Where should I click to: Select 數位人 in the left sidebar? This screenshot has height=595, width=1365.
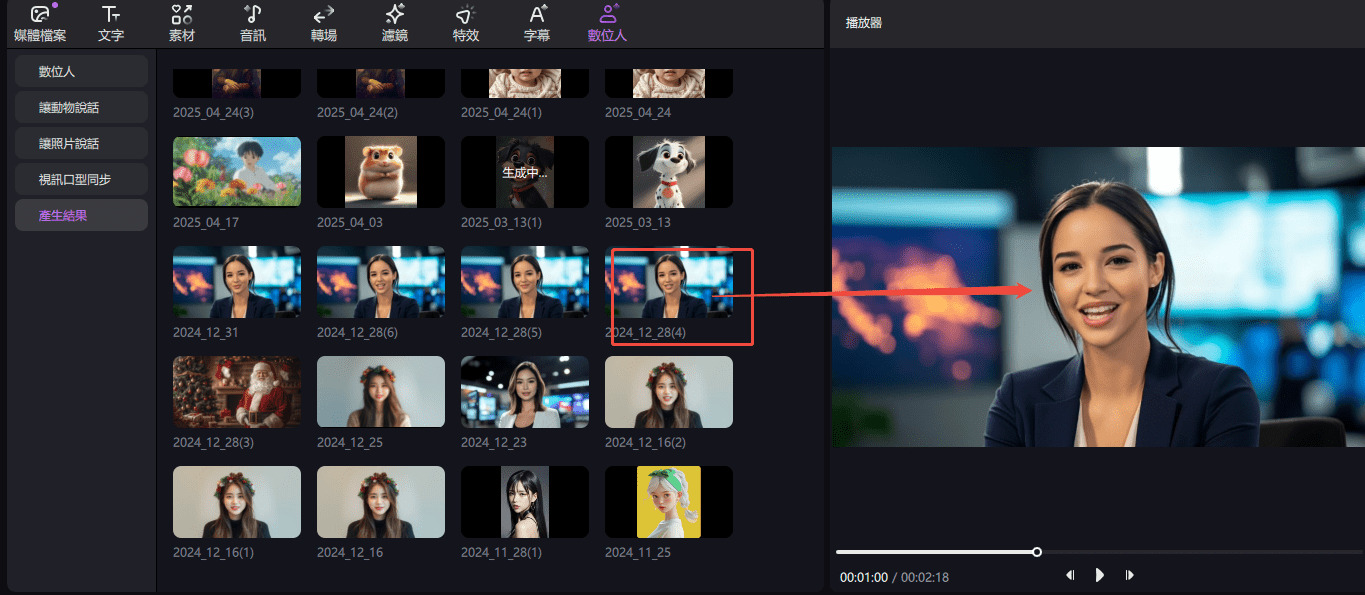(81, 71)
